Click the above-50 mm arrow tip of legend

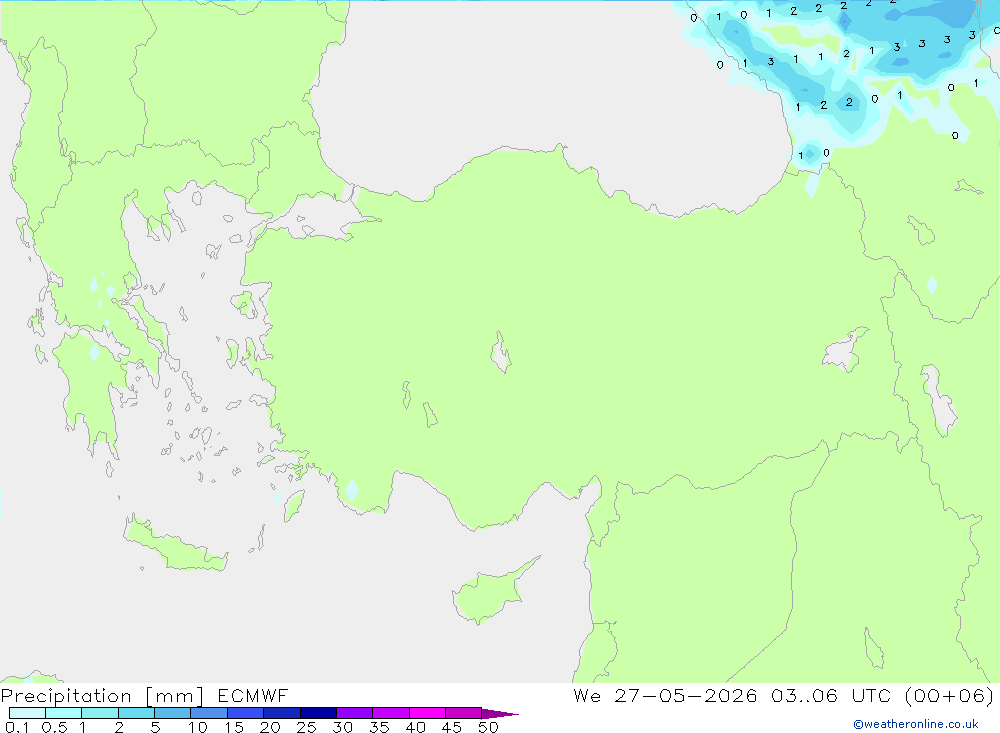click(x=500, y=713)
